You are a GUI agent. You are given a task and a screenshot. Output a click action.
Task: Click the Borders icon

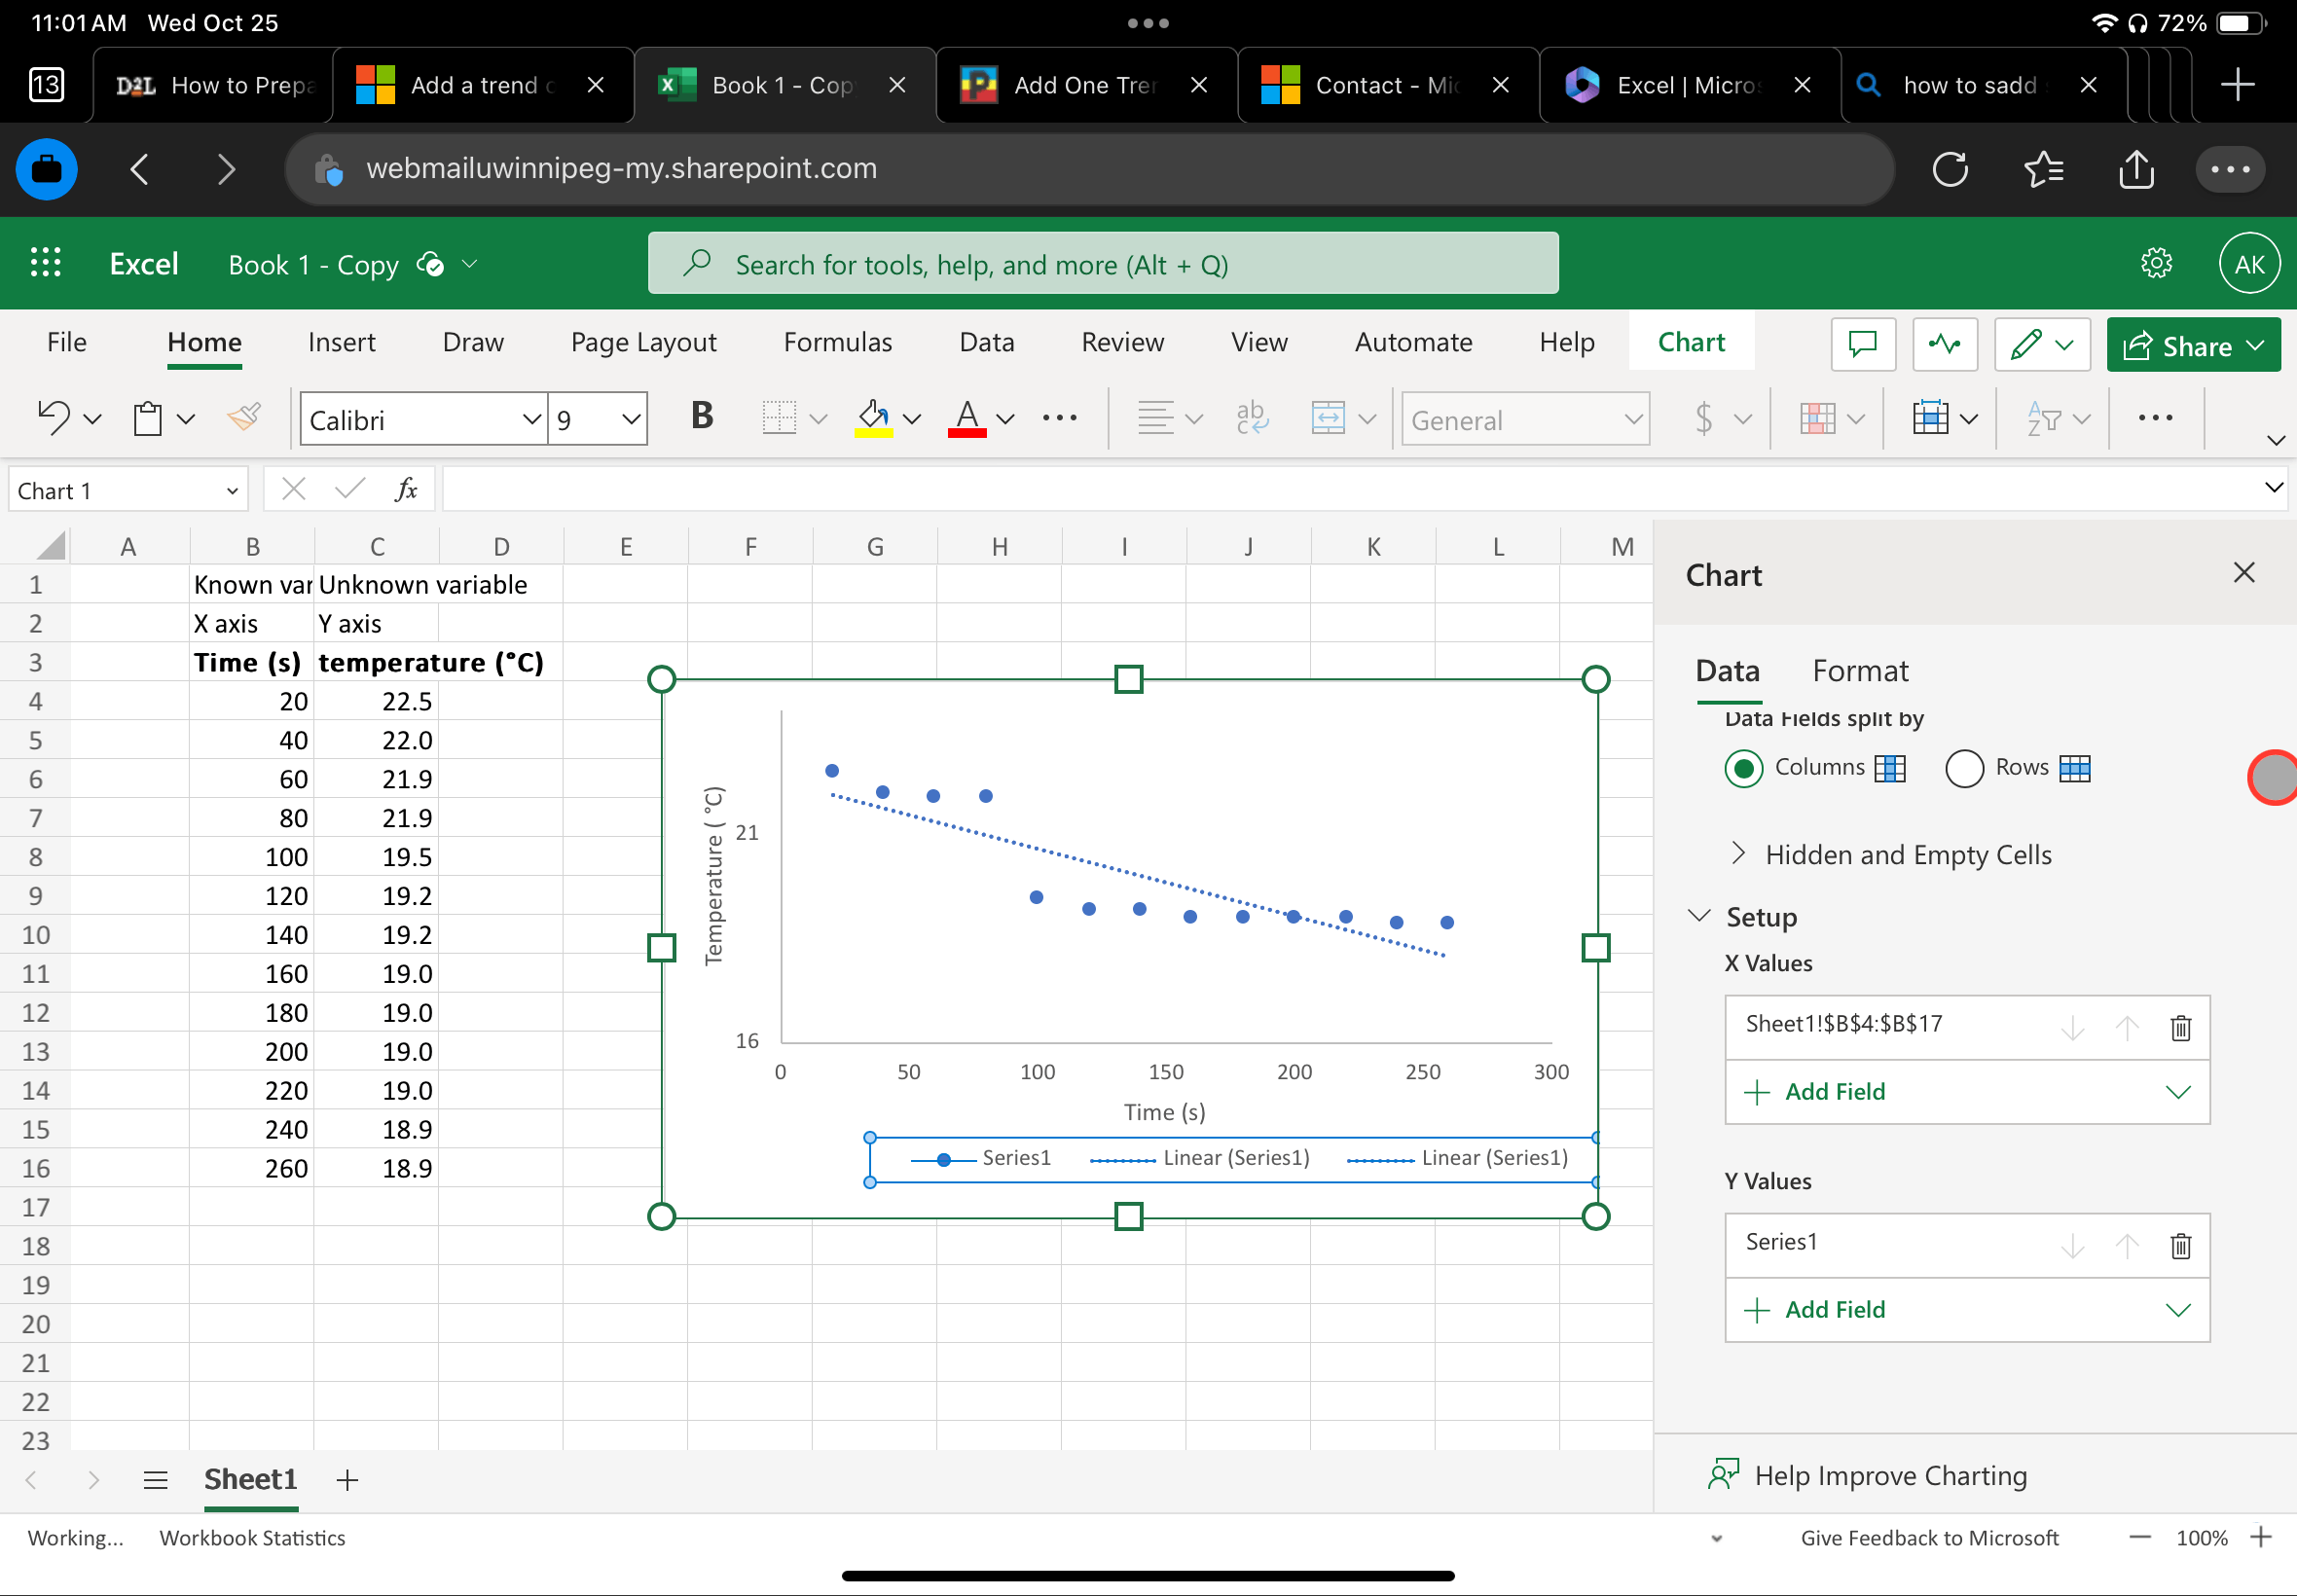(779, 418)
